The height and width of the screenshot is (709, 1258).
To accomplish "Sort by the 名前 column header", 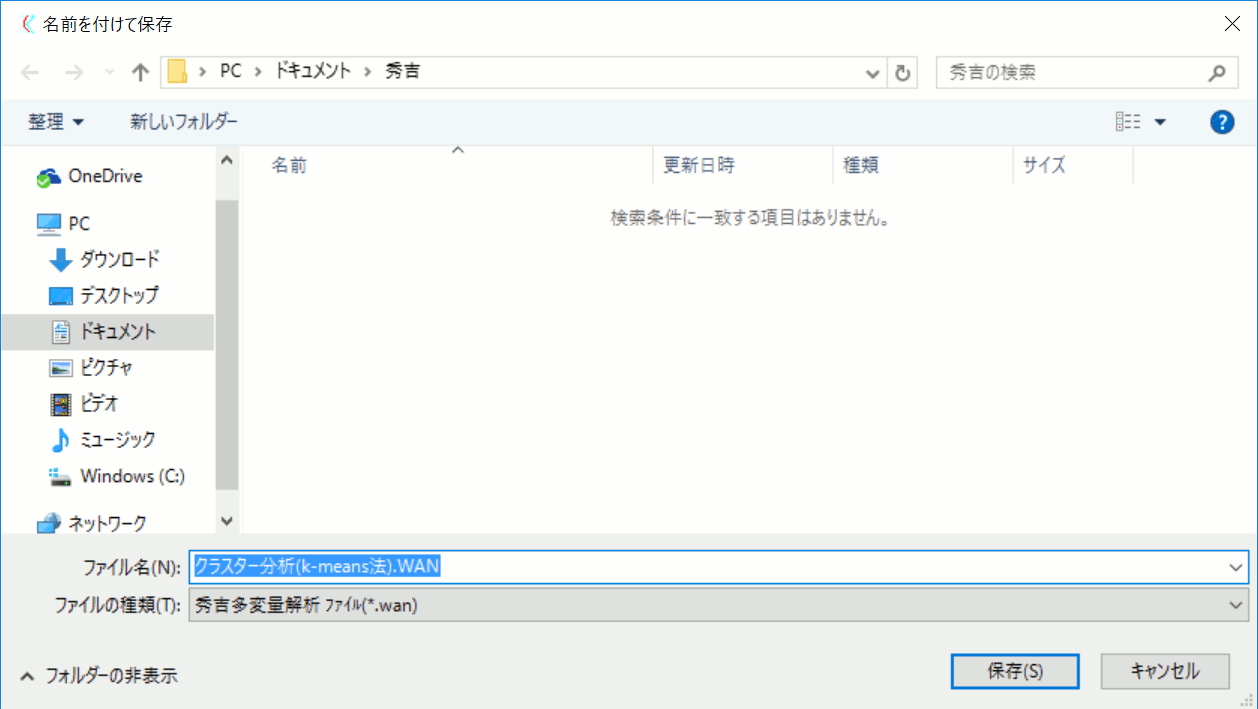I will 289,166.
